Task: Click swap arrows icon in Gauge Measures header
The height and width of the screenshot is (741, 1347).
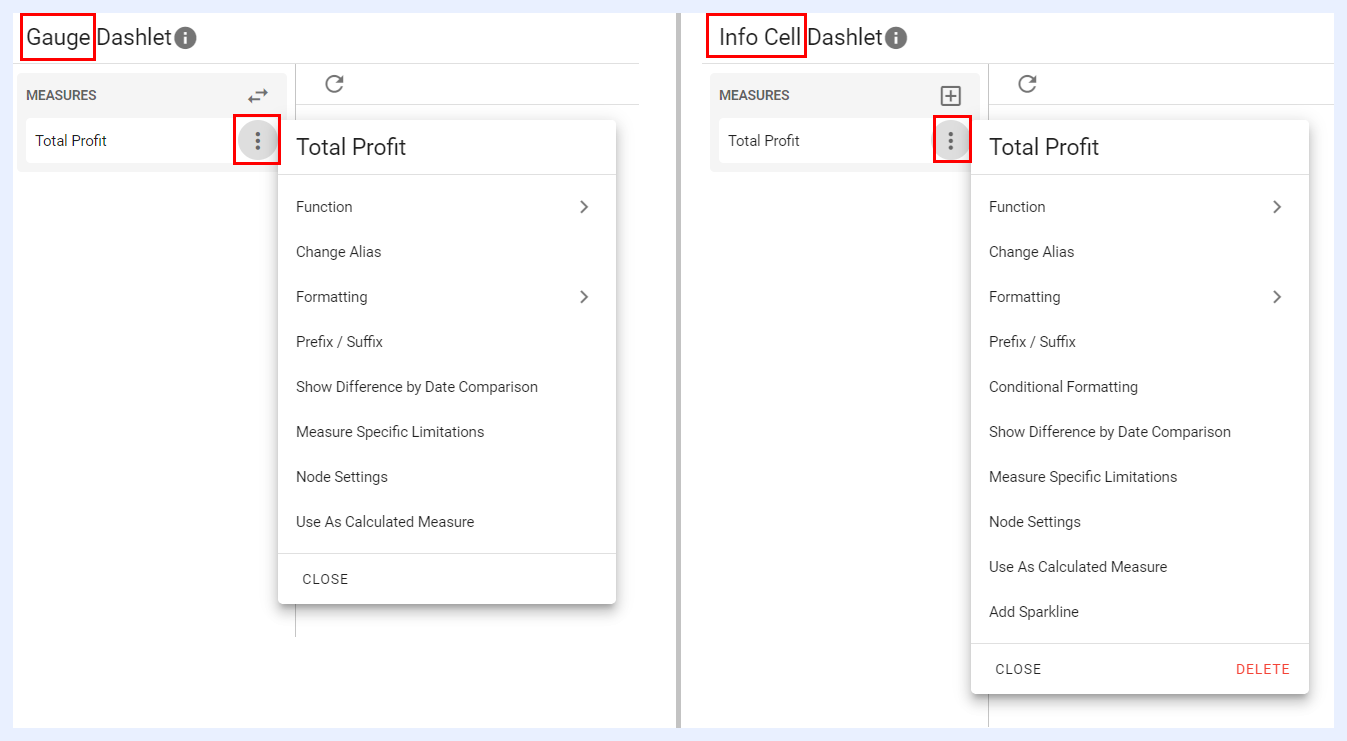Action: pos(258,95)
